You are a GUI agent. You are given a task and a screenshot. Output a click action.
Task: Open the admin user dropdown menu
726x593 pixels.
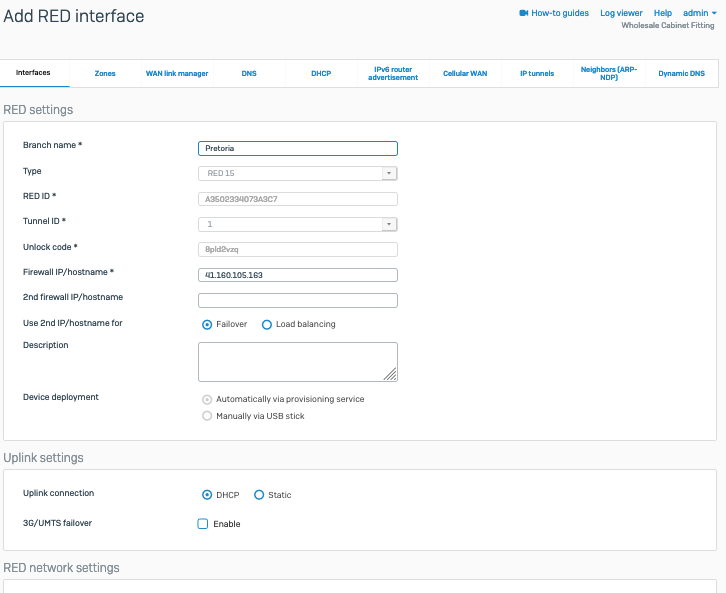[700, 13]
